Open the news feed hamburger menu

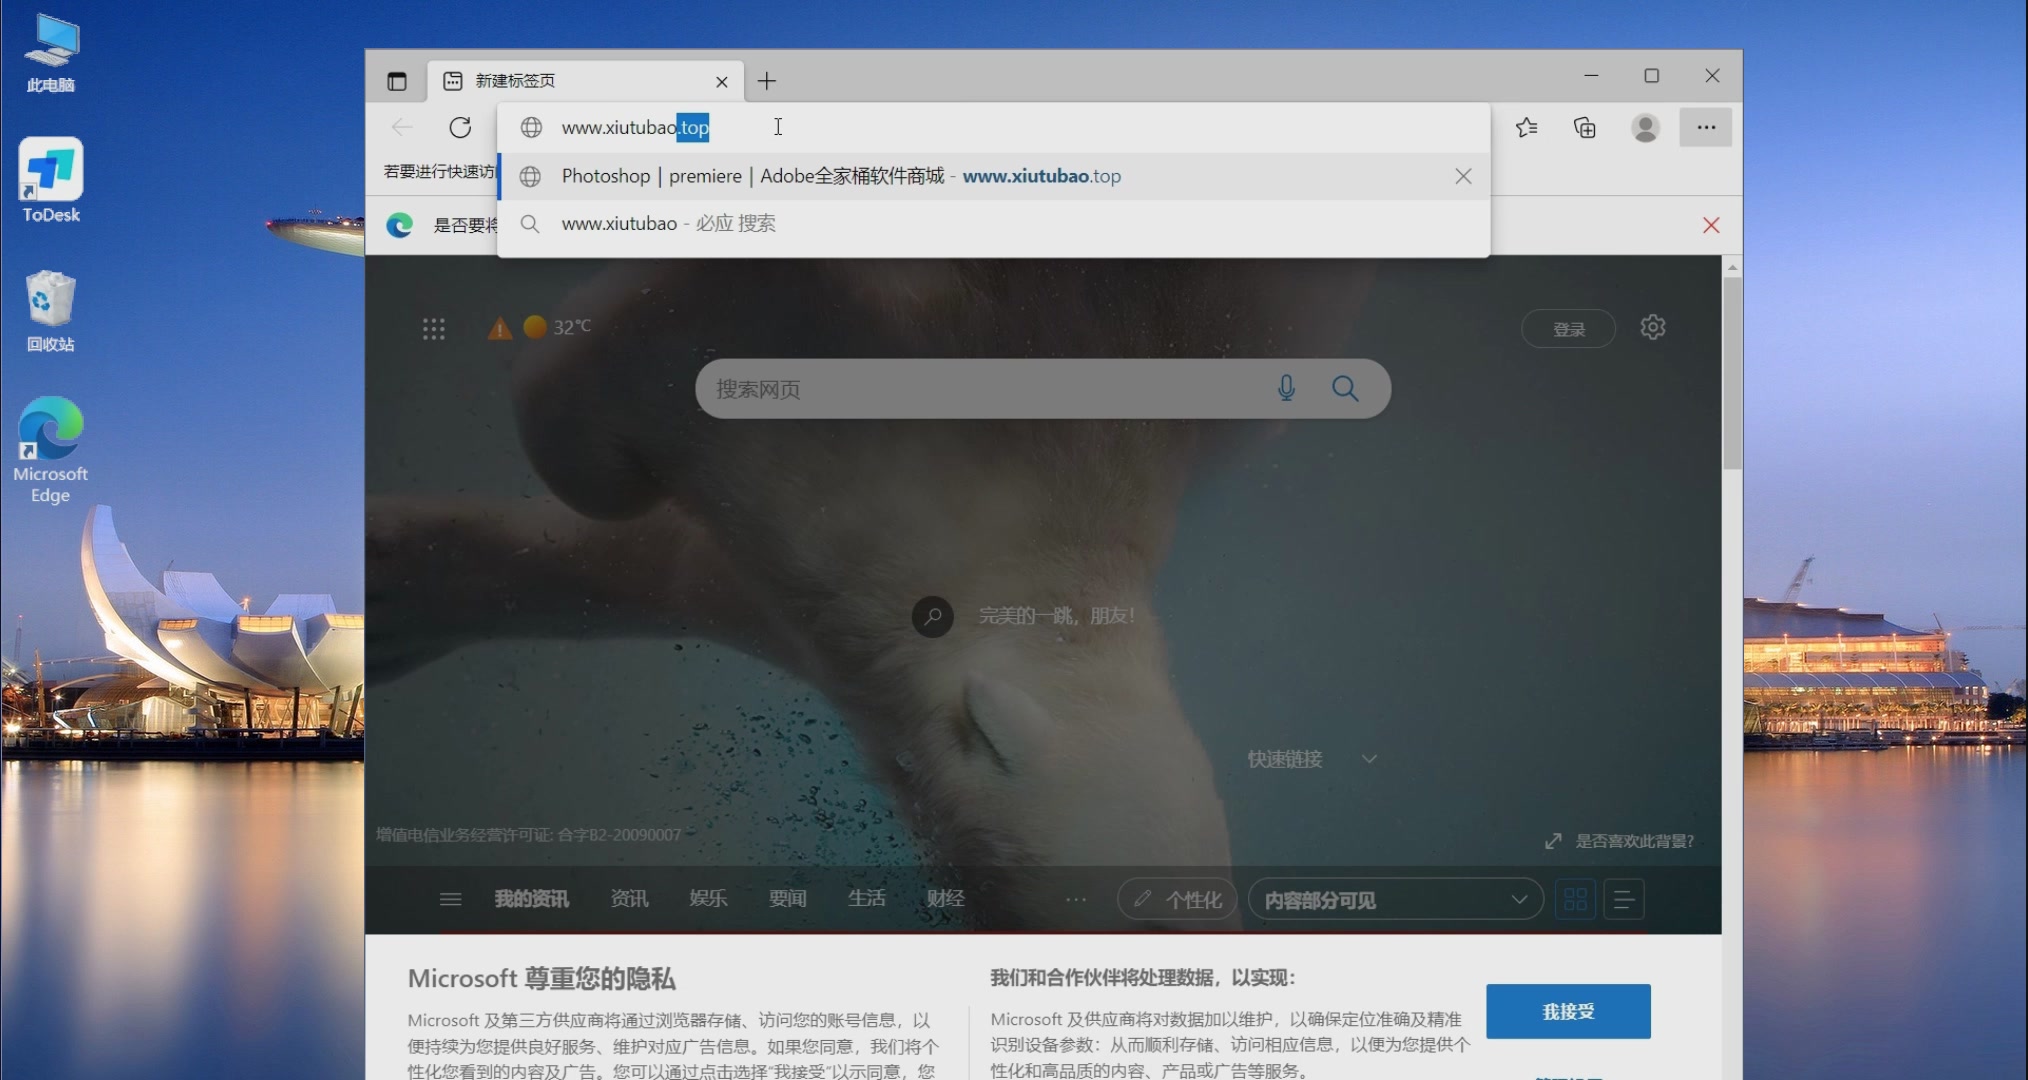point(451,899)
